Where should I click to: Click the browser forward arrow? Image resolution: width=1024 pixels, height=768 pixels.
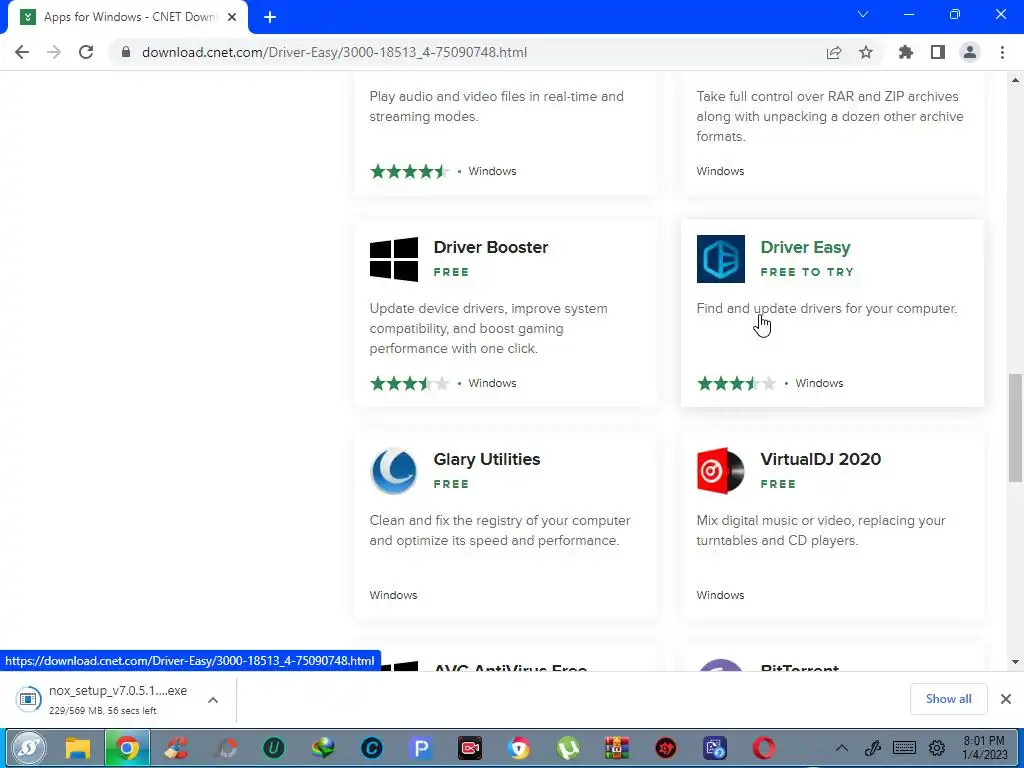tap(54, 52)
